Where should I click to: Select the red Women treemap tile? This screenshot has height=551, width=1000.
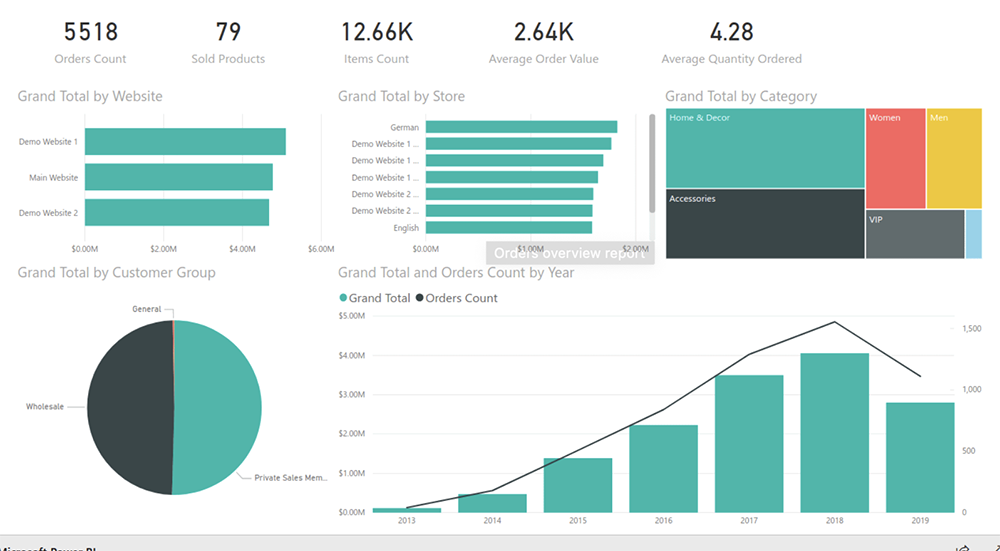tap(895, 158)
